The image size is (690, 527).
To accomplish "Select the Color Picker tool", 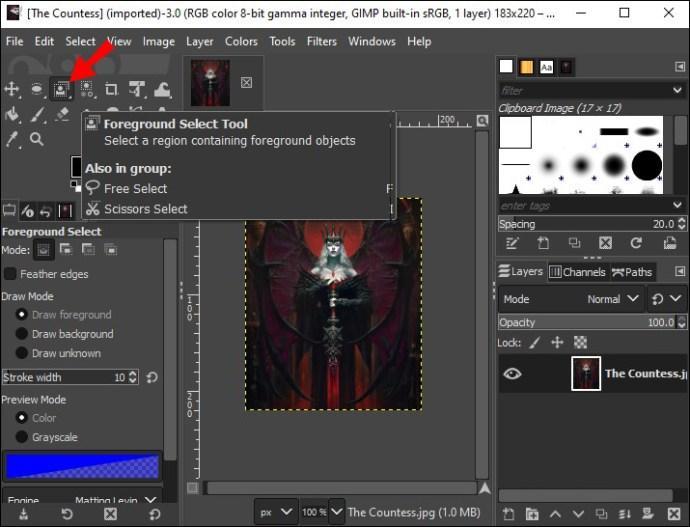I will click(12, 139).
